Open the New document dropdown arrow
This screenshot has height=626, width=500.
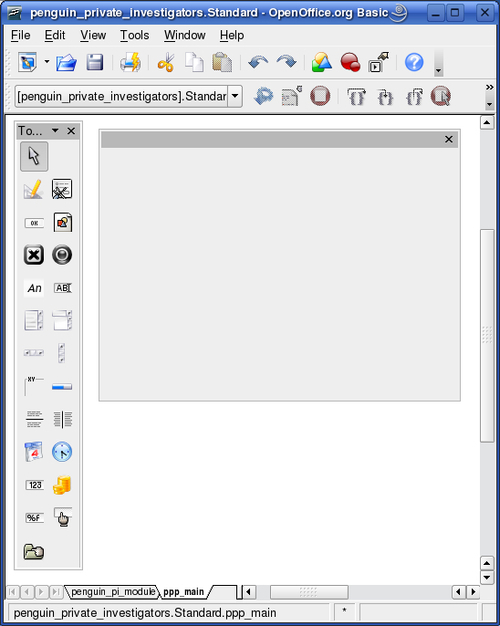coord(47,62)
